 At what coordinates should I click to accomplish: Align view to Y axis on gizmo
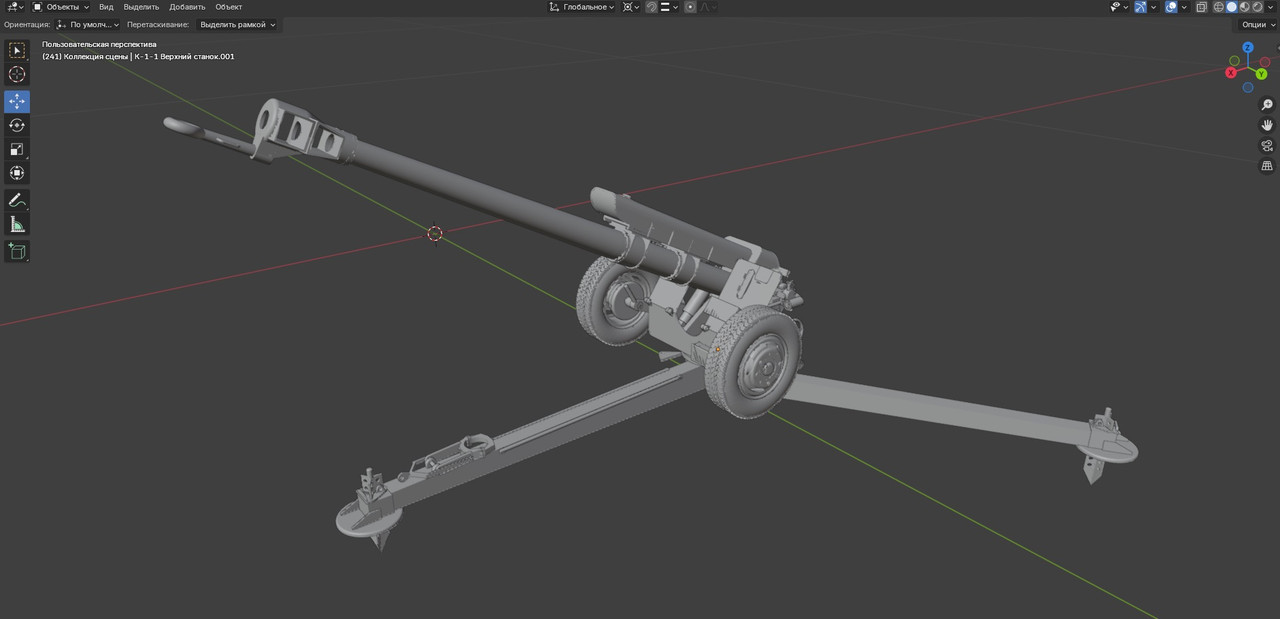tap(1262, 74)
